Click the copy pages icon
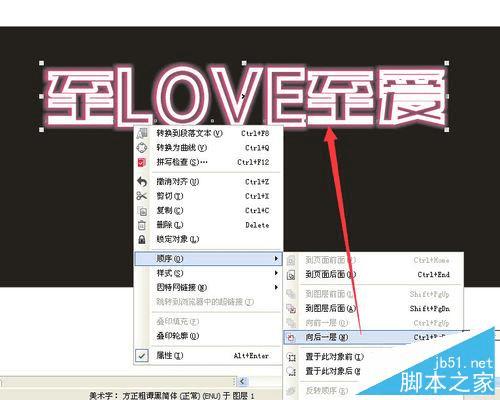This screenshot has height=400, width=500. 142,211
